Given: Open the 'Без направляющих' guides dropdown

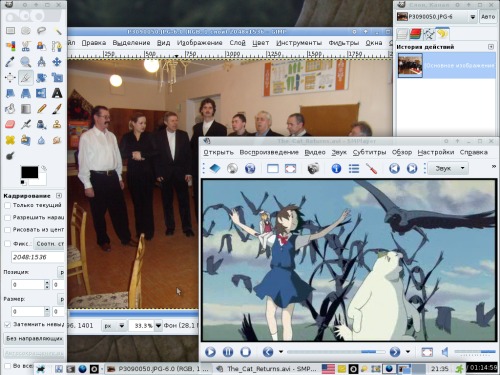Looking at the screenshot, I should coord(34,338).
